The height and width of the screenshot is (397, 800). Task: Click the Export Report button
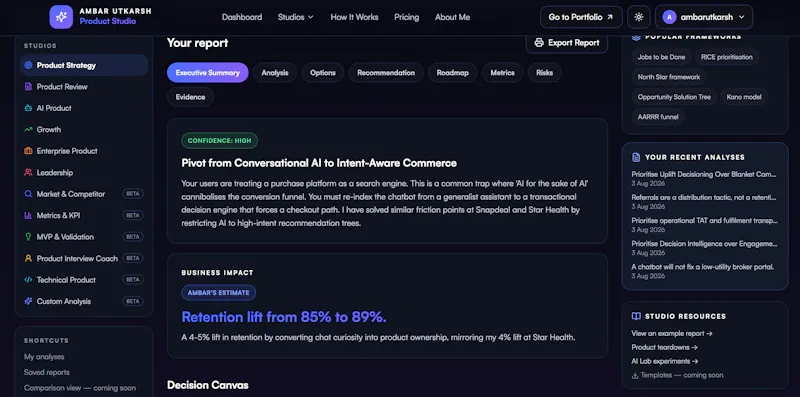click(567, 43)
